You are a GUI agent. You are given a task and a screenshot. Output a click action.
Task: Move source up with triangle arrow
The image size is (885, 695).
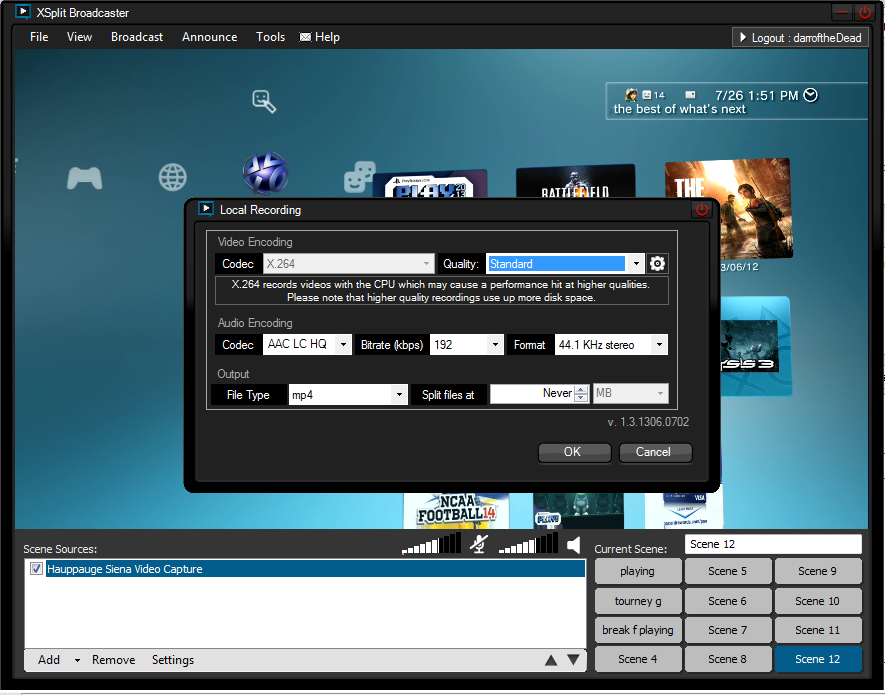(x=551, y=660)
